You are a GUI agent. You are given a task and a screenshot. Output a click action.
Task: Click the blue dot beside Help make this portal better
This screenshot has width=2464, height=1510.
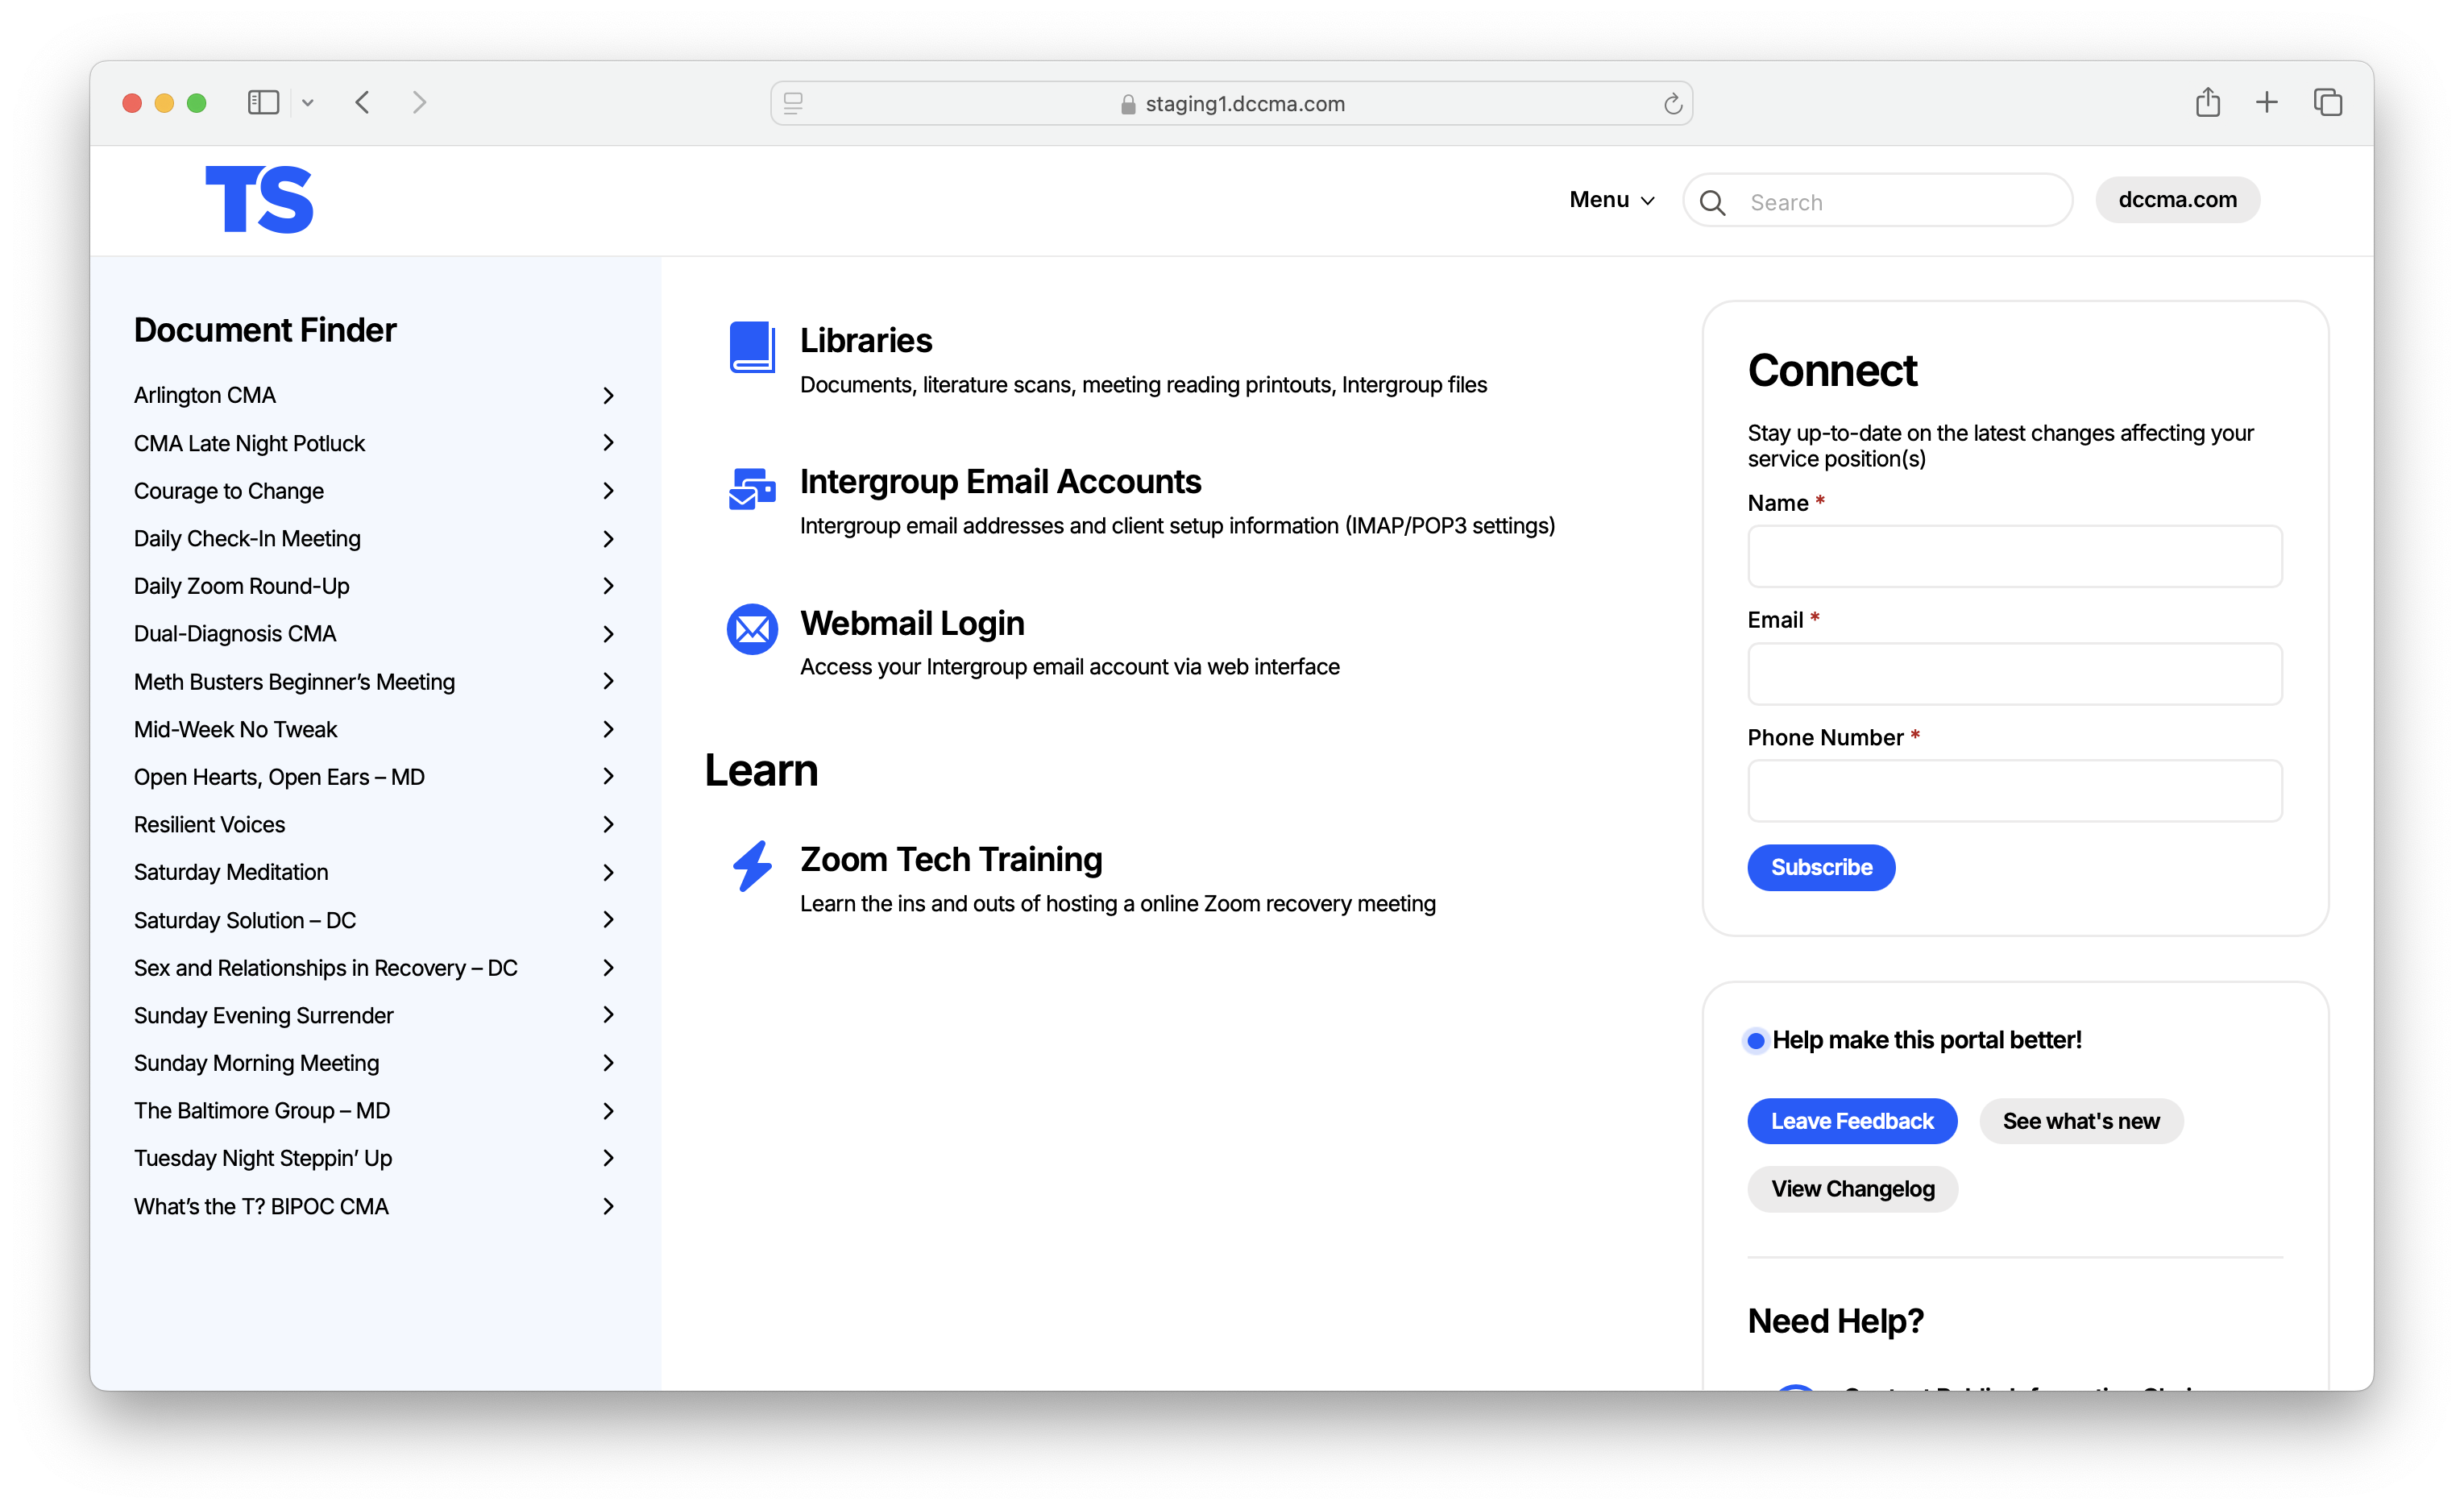click(x=1756, y=1040)
